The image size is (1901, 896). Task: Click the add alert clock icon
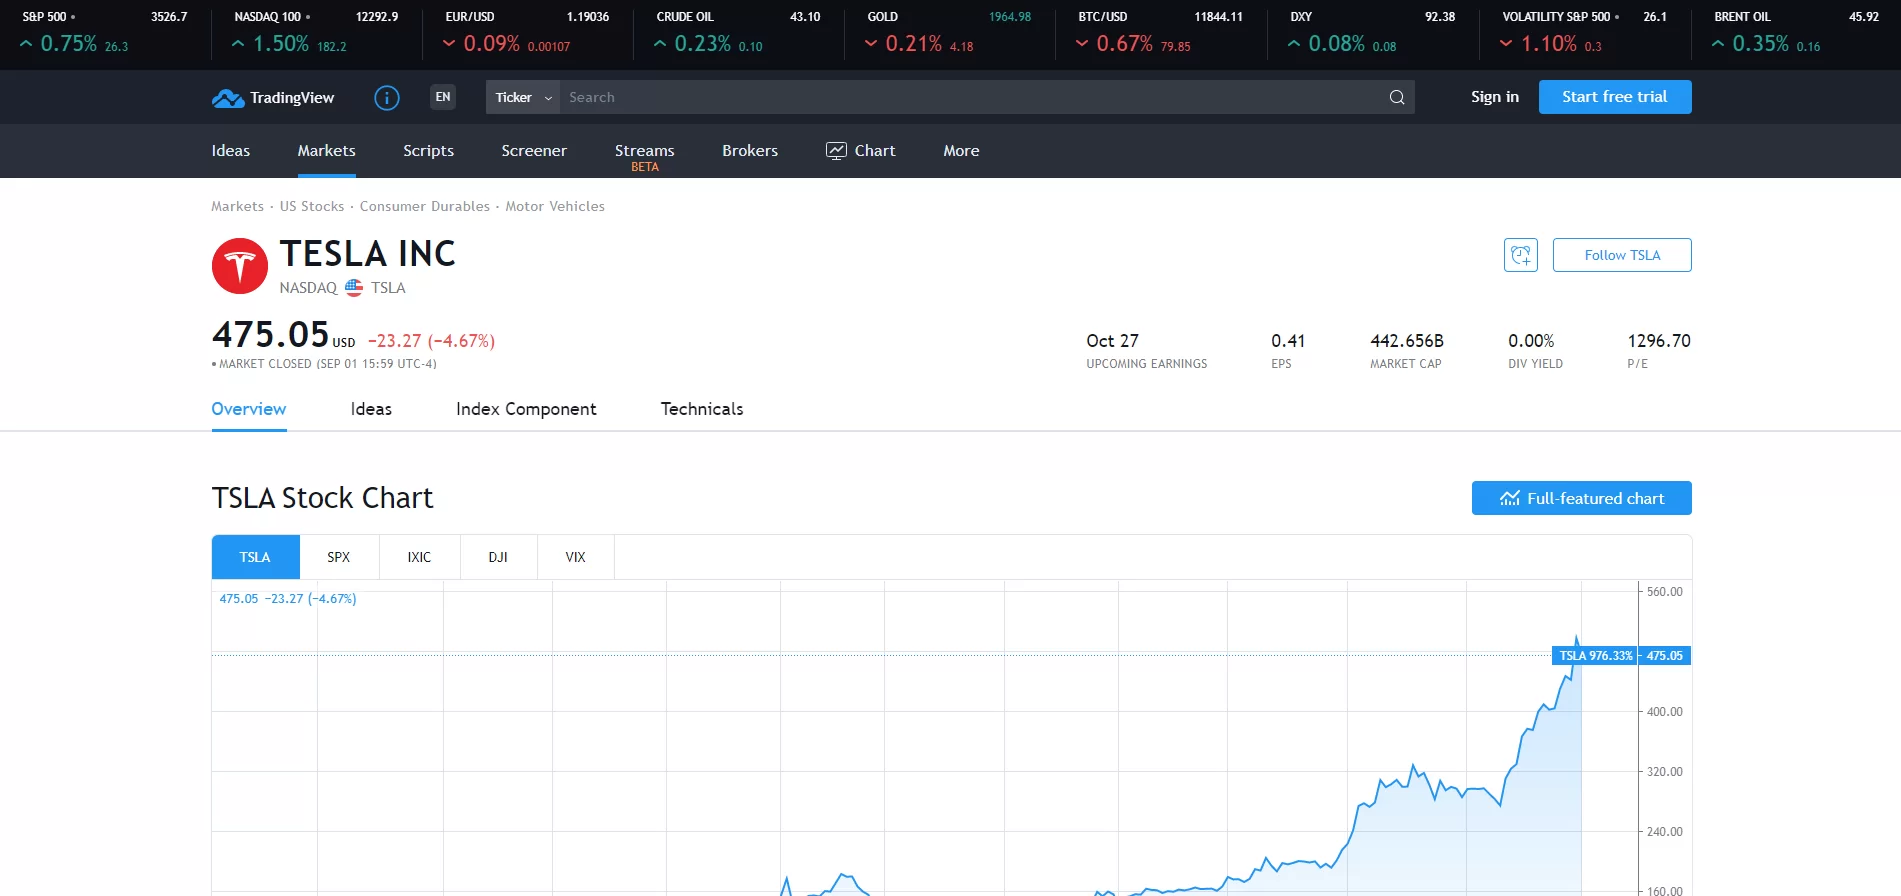point(1521,255)
